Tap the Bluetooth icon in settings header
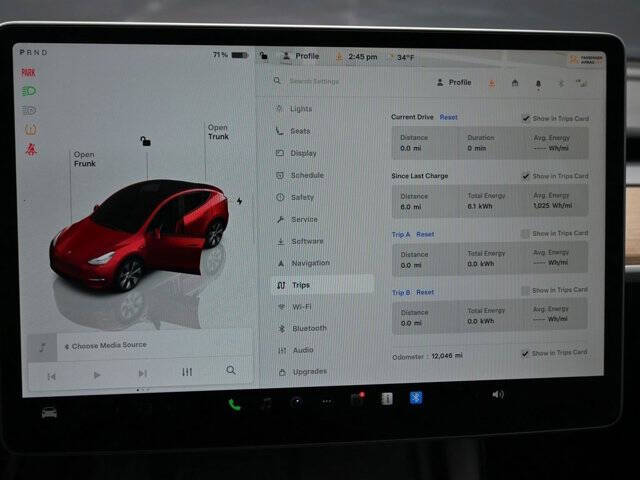Viewport: 640px width, 480px height. click(x=561, y=84)
